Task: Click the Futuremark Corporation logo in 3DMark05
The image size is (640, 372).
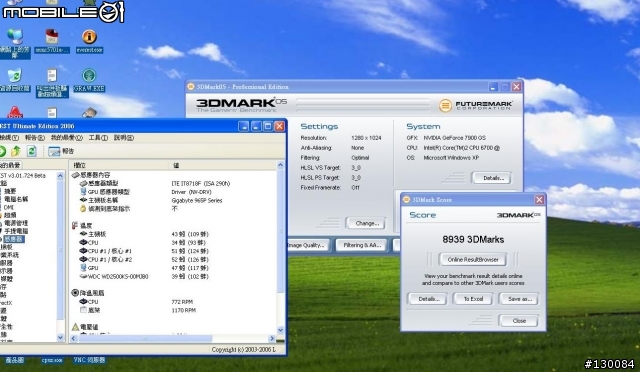Action: click(x=476, y=105)
